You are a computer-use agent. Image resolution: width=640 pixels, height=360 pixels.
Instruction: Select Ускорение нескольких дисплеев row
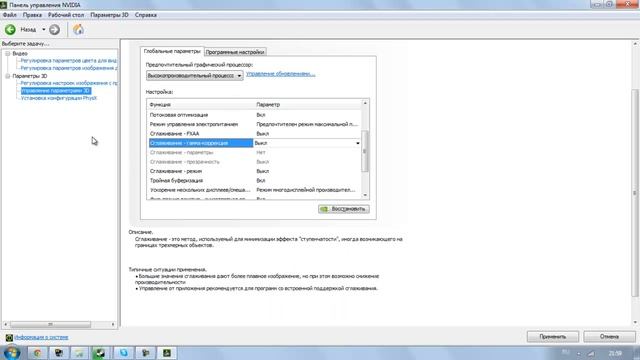point(255,190)
